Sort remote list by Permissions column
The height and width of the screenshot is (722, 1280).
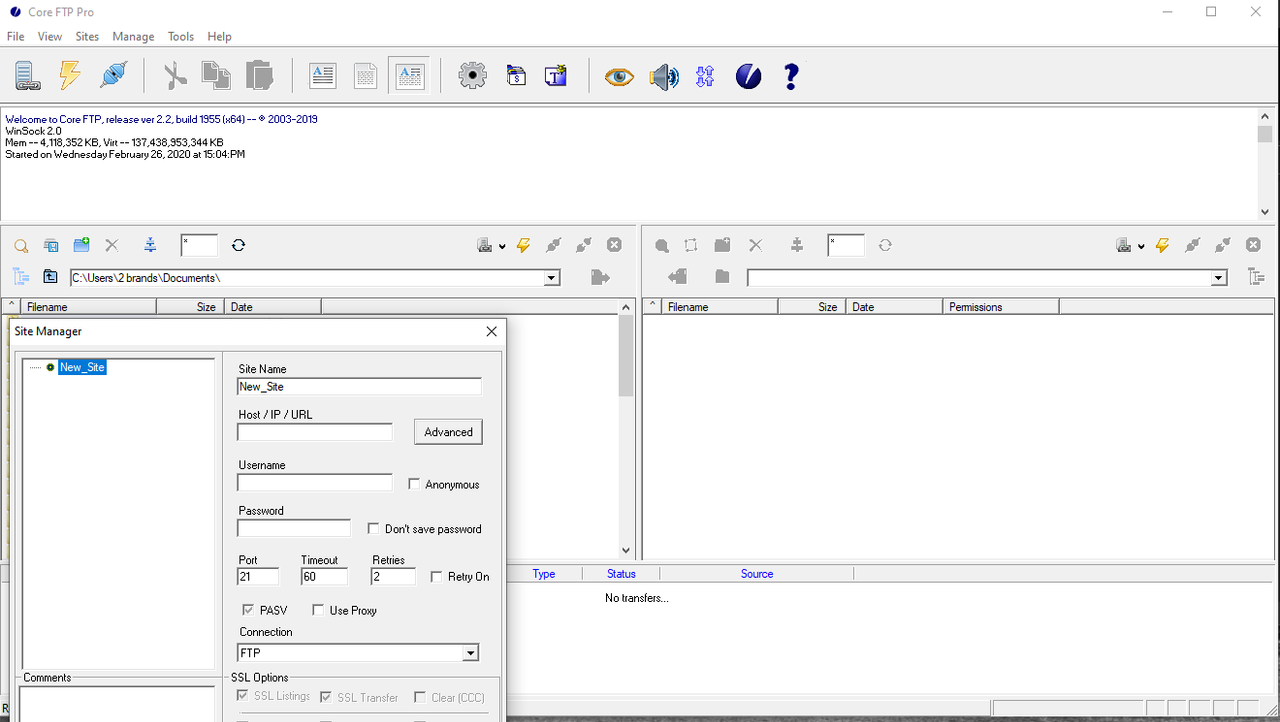(x=1000, y=307)
